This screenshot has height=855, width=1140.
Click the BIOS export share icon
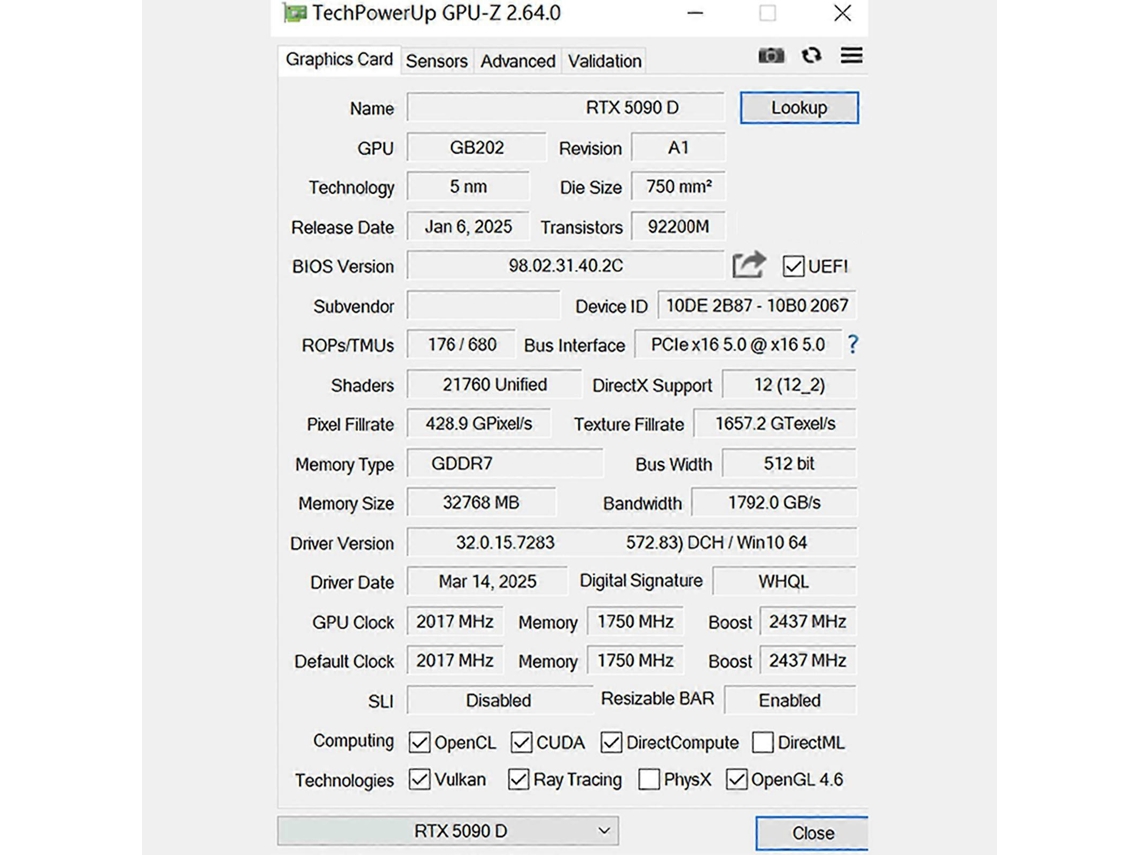(x=748, y=265)
